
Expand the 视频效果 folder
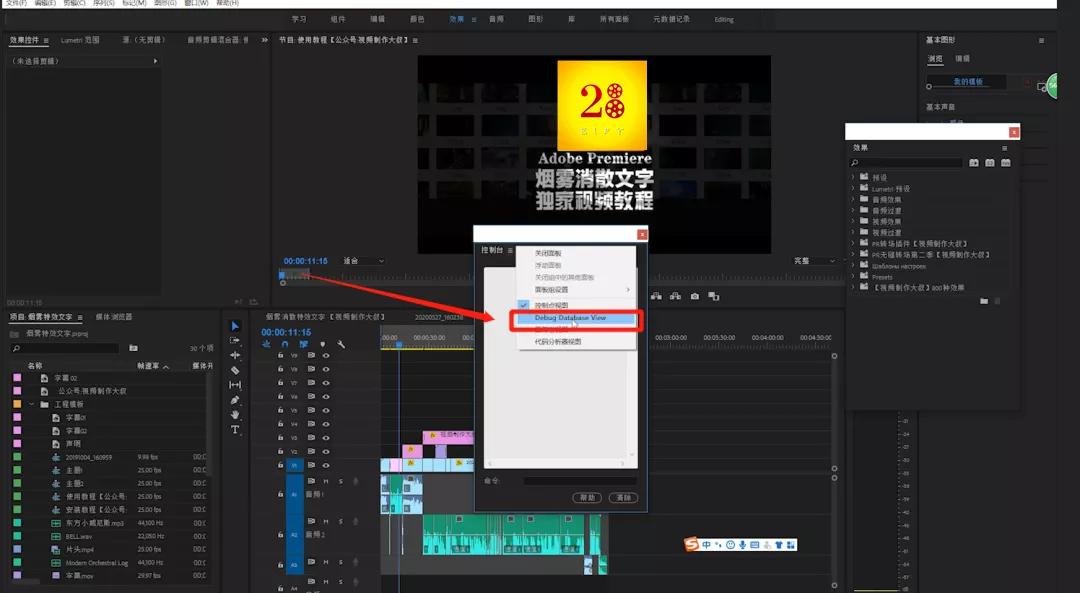[x=853, y=221]
